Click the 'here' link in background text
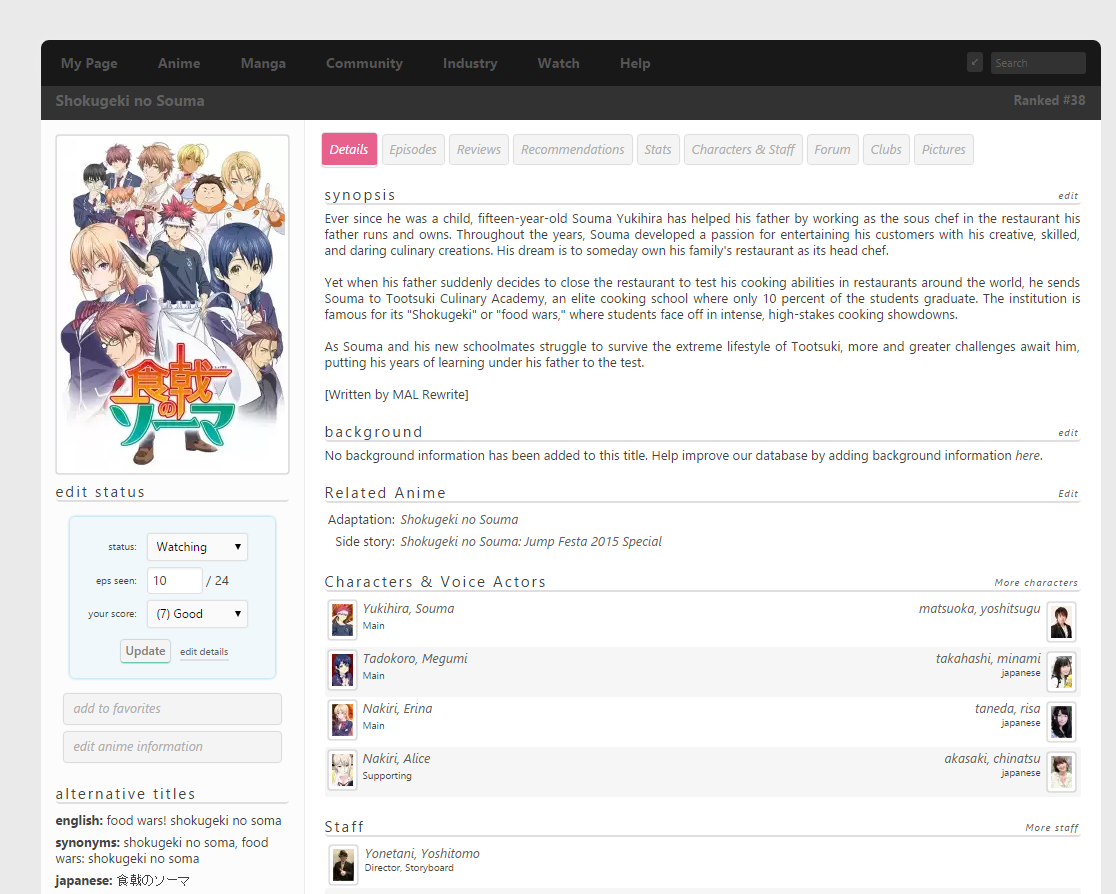The image size is (1116, 894). coord(1027,456)
